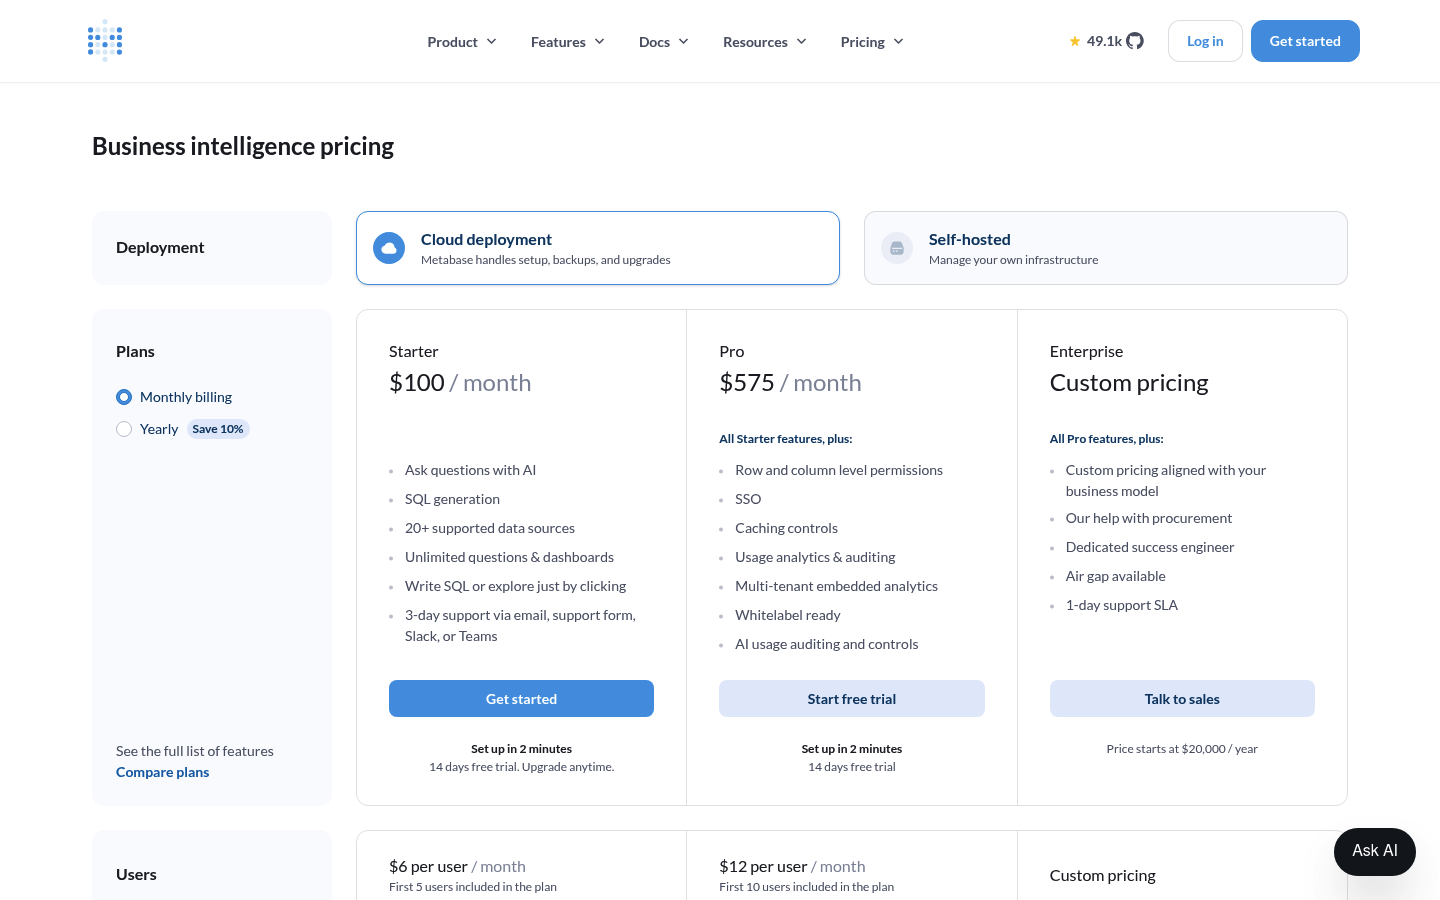Open the GitHub stars icon link
Image resolution: width=1440 pixels, height=900 pixels.
(x=1135, y=41)
